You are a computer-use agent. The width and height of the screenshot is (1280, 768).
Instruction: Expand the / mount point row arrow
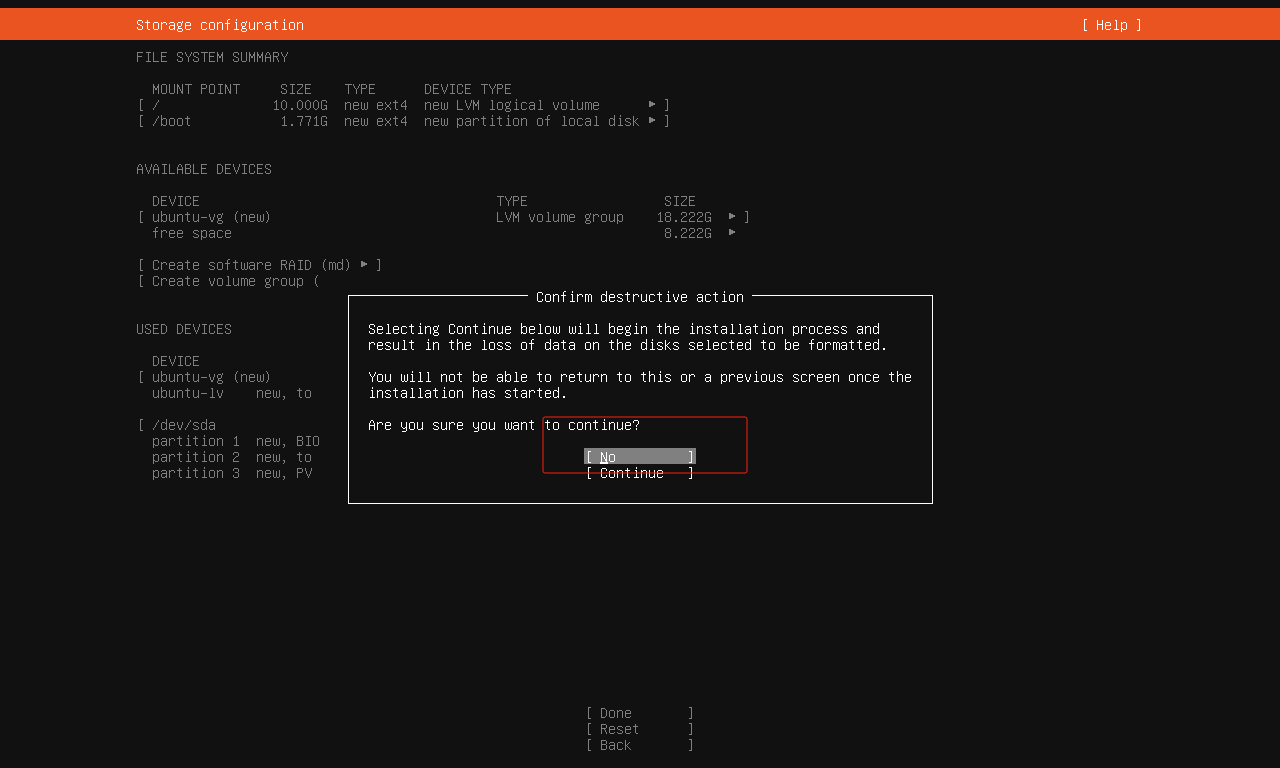652,105
